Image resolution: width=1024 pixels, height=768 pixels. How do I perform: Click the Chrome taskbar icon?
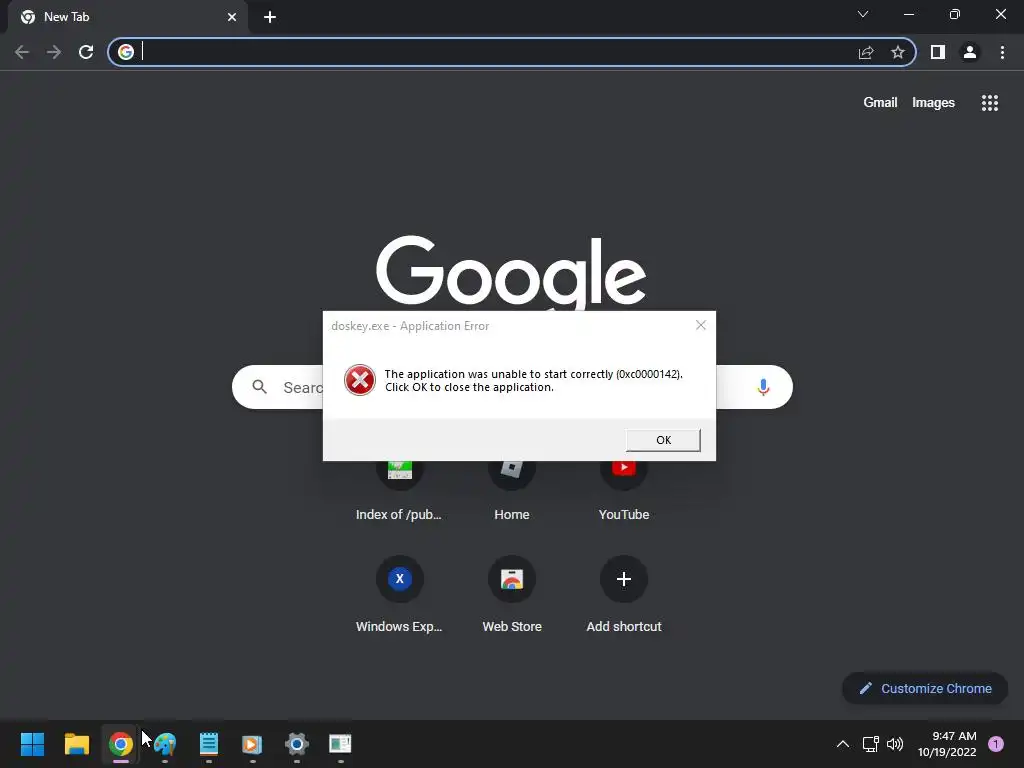tap(121, 744)
